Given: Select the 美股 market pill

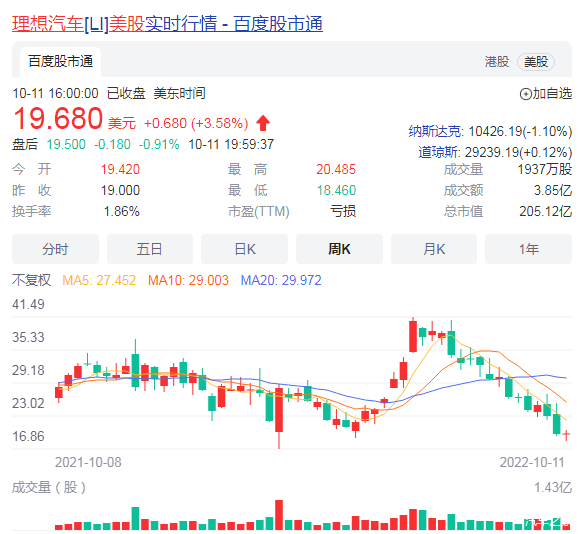Looking at the screenshot, I should click(536, 62).
